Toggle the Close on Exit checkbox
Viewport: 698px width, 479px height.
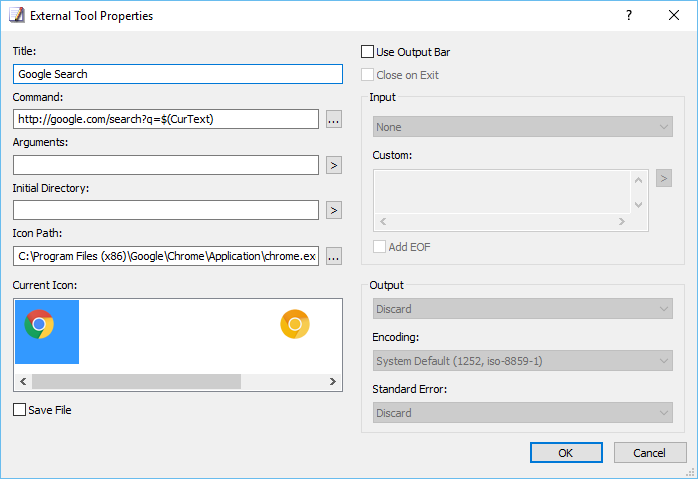tap(367, 75)
